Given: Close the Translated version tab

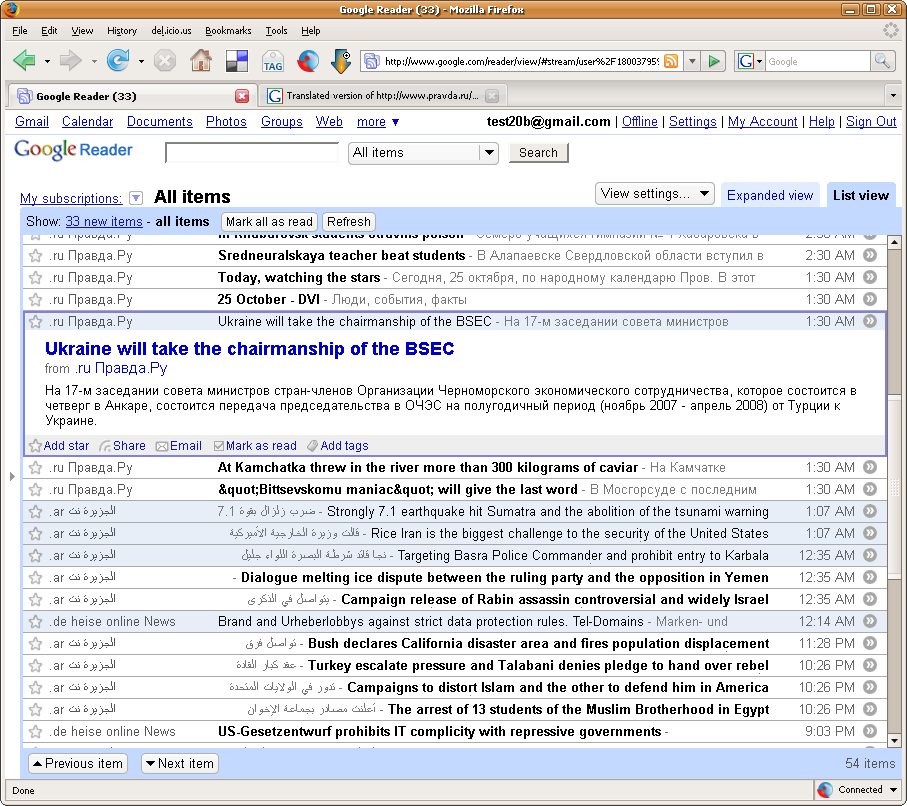Looking at the screenshot, I should (x=492, y=96).
